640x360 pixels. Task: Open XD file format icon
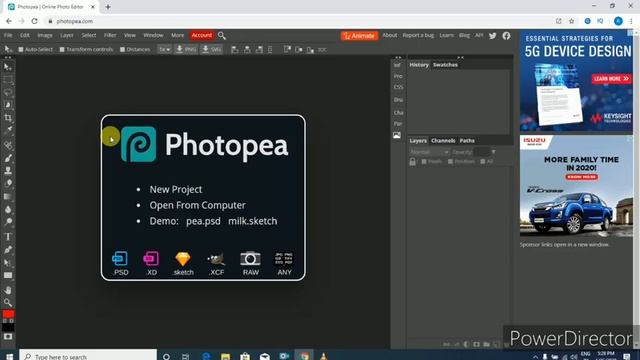151,263
